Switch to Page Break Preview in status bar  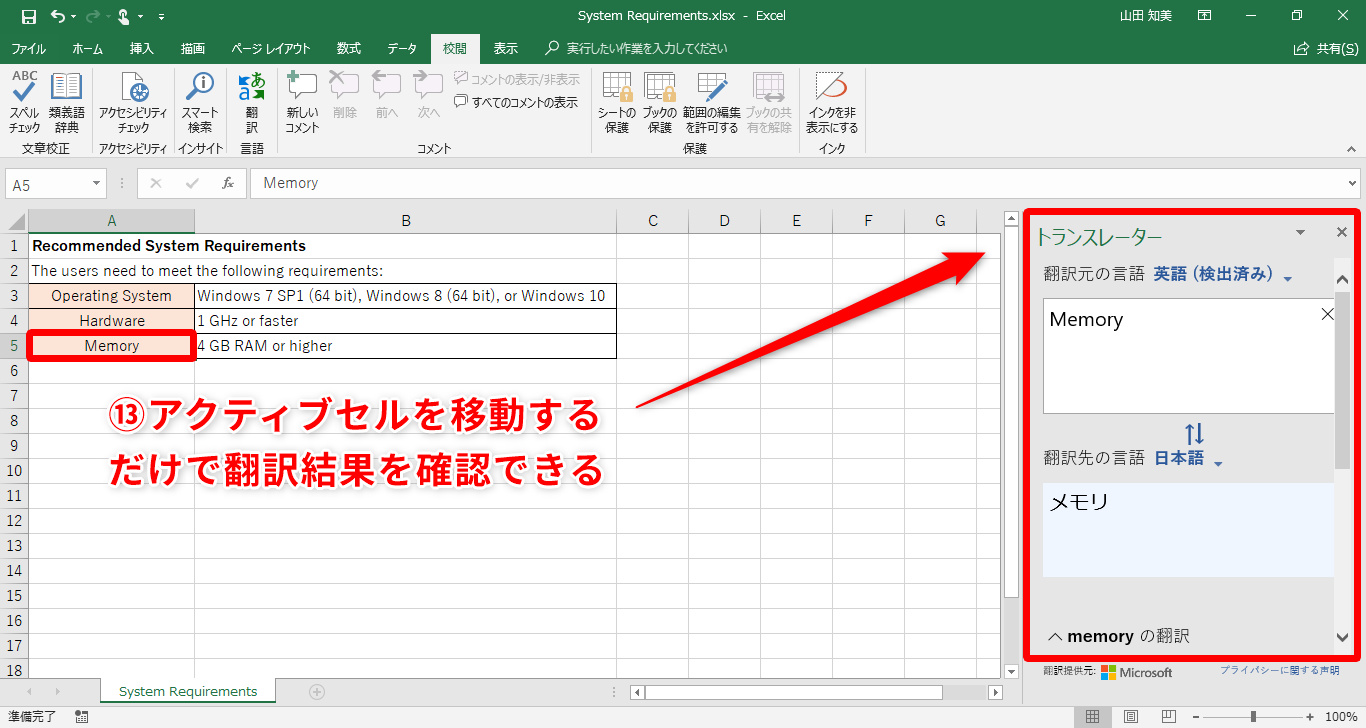1167,717
